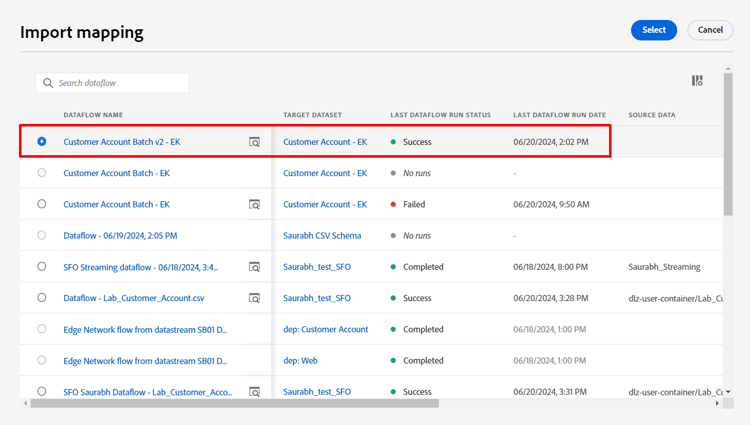Click the scroll left arrow
Image resolution: width=750 pixels, height=425 pixels.
(25, 403)
